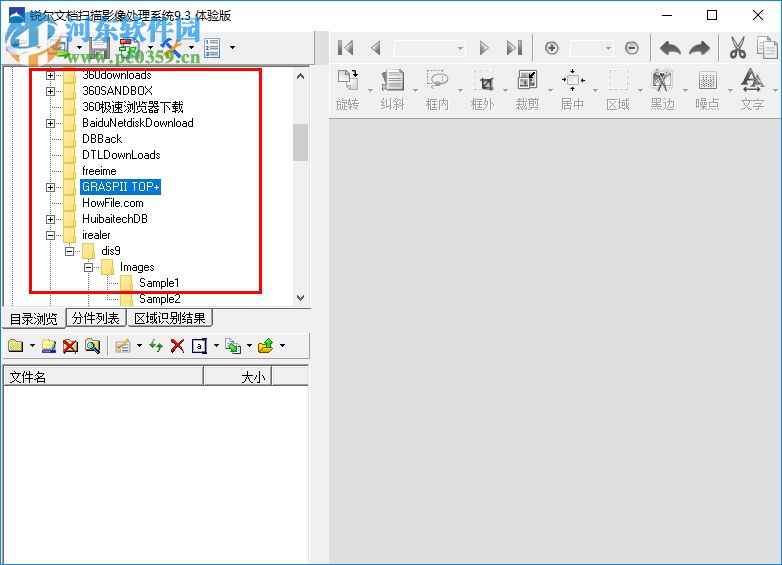
Task: Open the zoom level combo box
Action: [x=591, y=48]
